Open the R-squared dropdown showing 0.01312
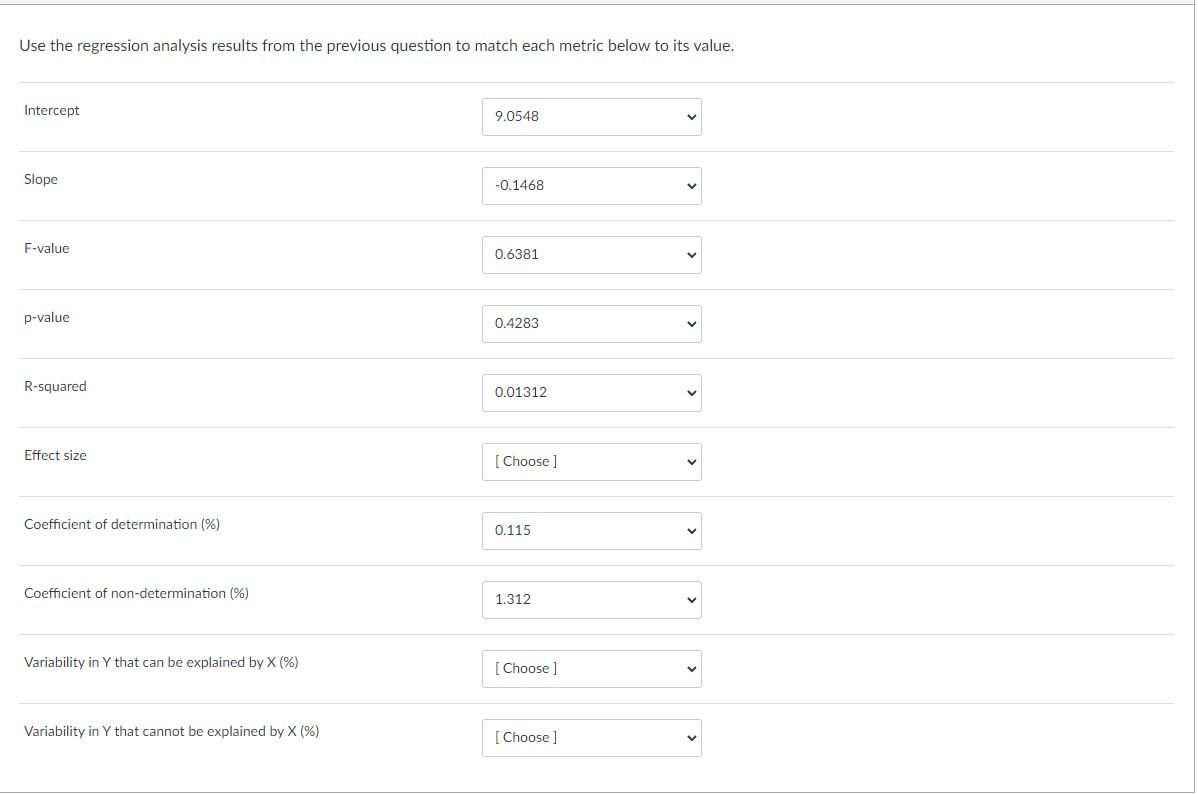 591,392
